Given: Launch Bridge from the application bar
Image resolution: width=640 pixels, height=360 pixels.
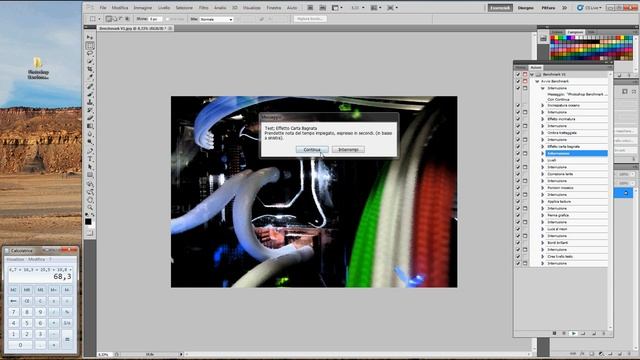Looking at the screenshot, I should (x=310, y=8).
